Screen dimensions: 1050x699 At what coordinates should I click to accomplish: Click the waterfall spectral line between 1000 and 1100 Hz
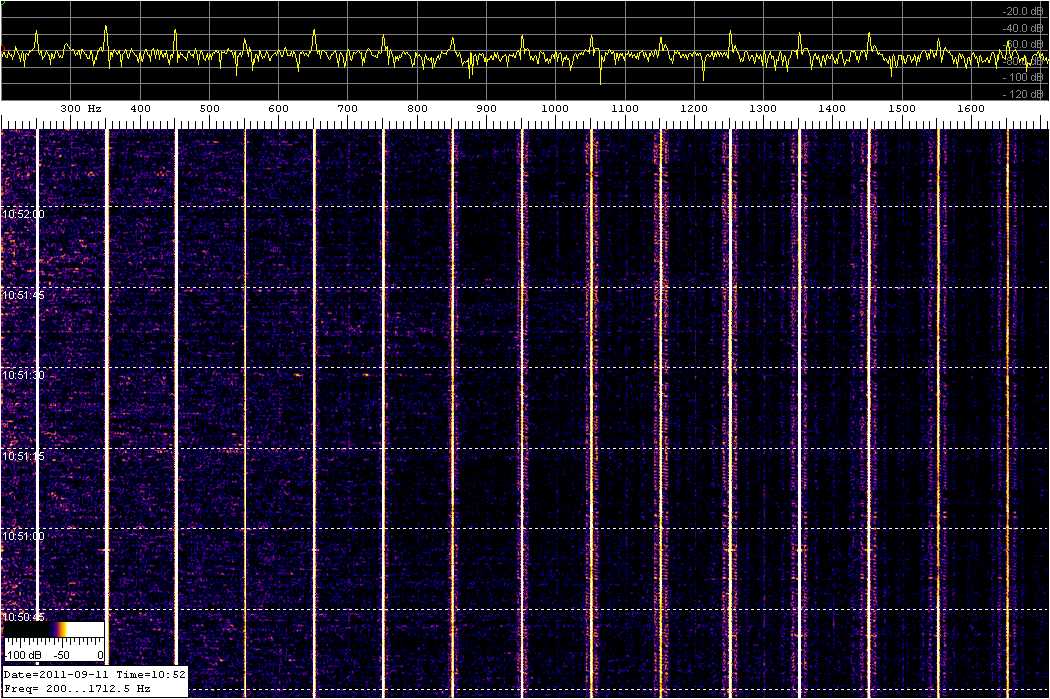(591, 412)
